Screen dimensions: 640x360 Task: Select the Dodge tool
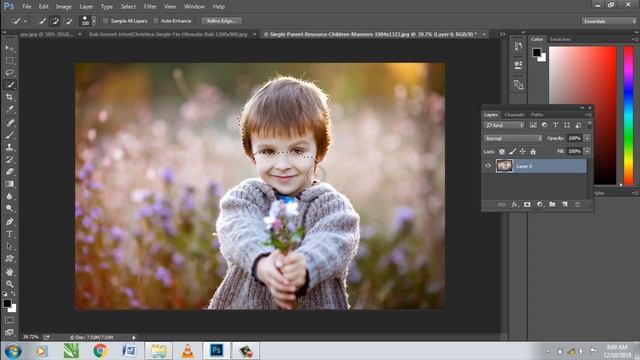coord(9,209)
